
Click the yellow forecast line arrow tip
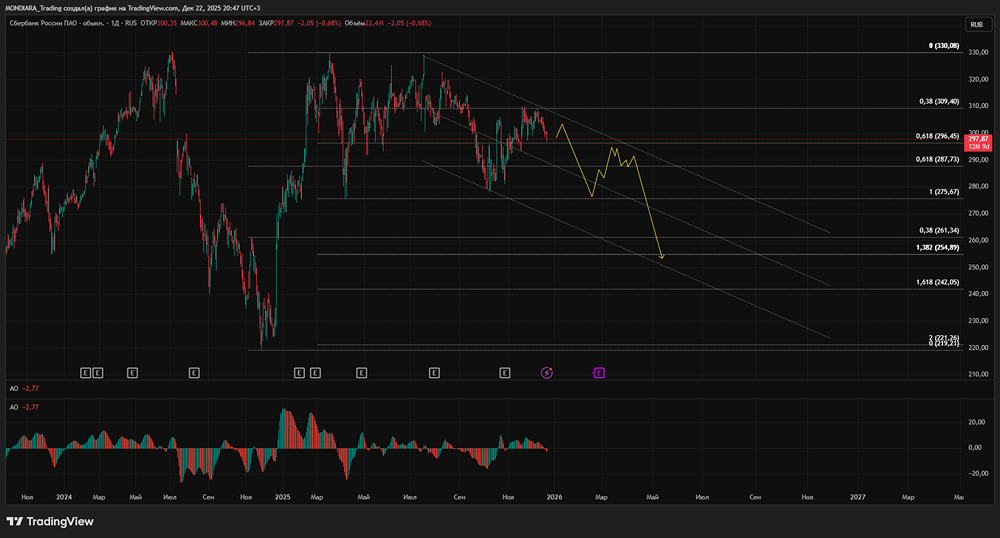click(661, 258)
